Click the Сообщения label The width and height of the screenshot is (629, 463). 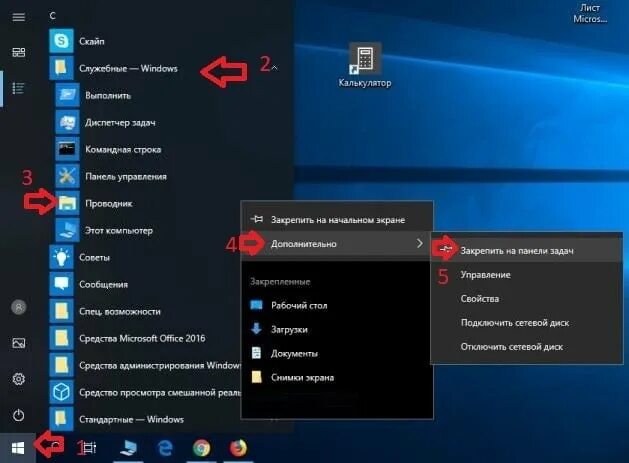(103, 284)
